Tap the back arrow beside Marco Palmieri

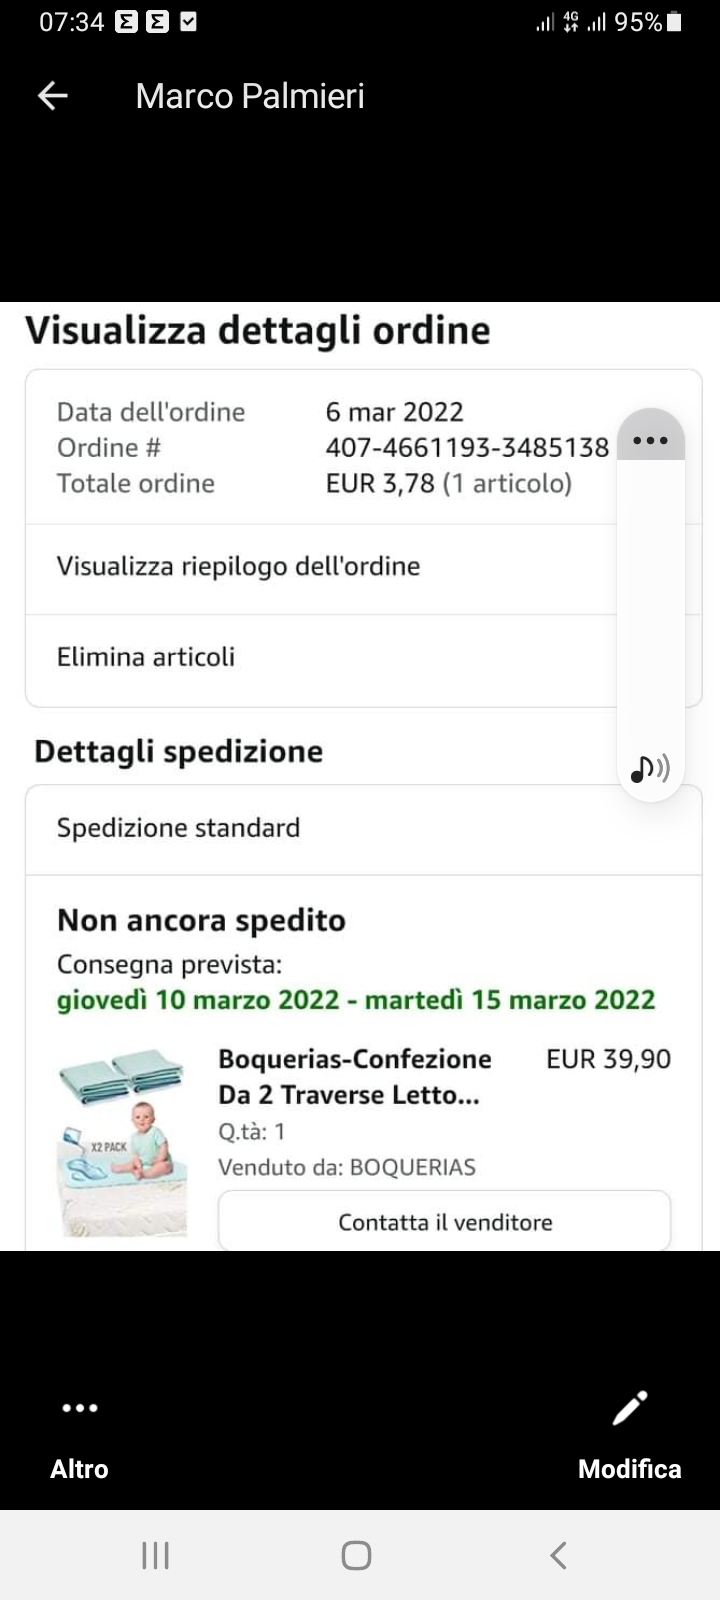pyautogui.click(x=52, y=96)
